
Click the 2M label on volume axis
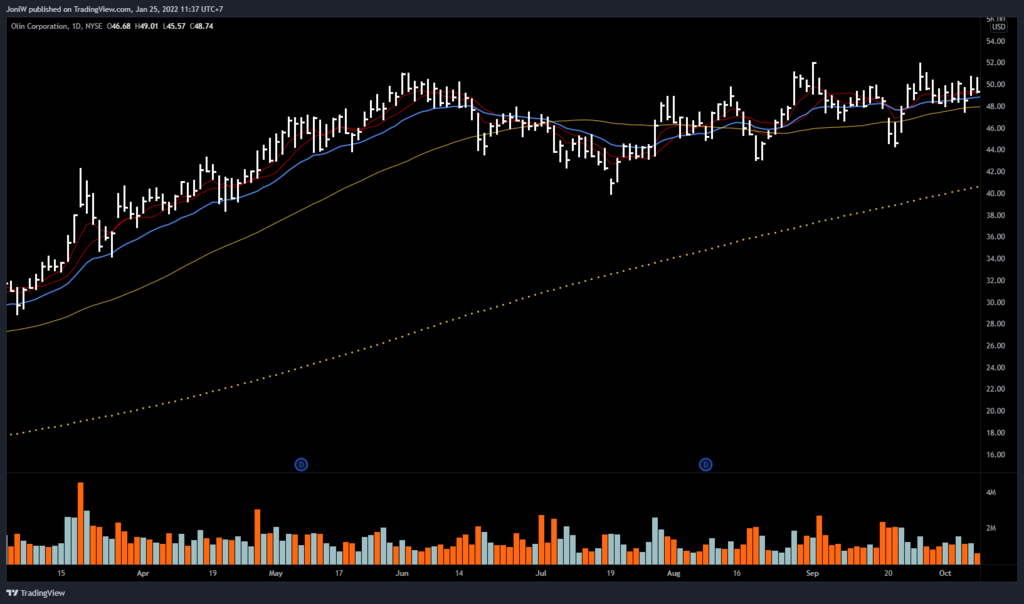point(993,528)
